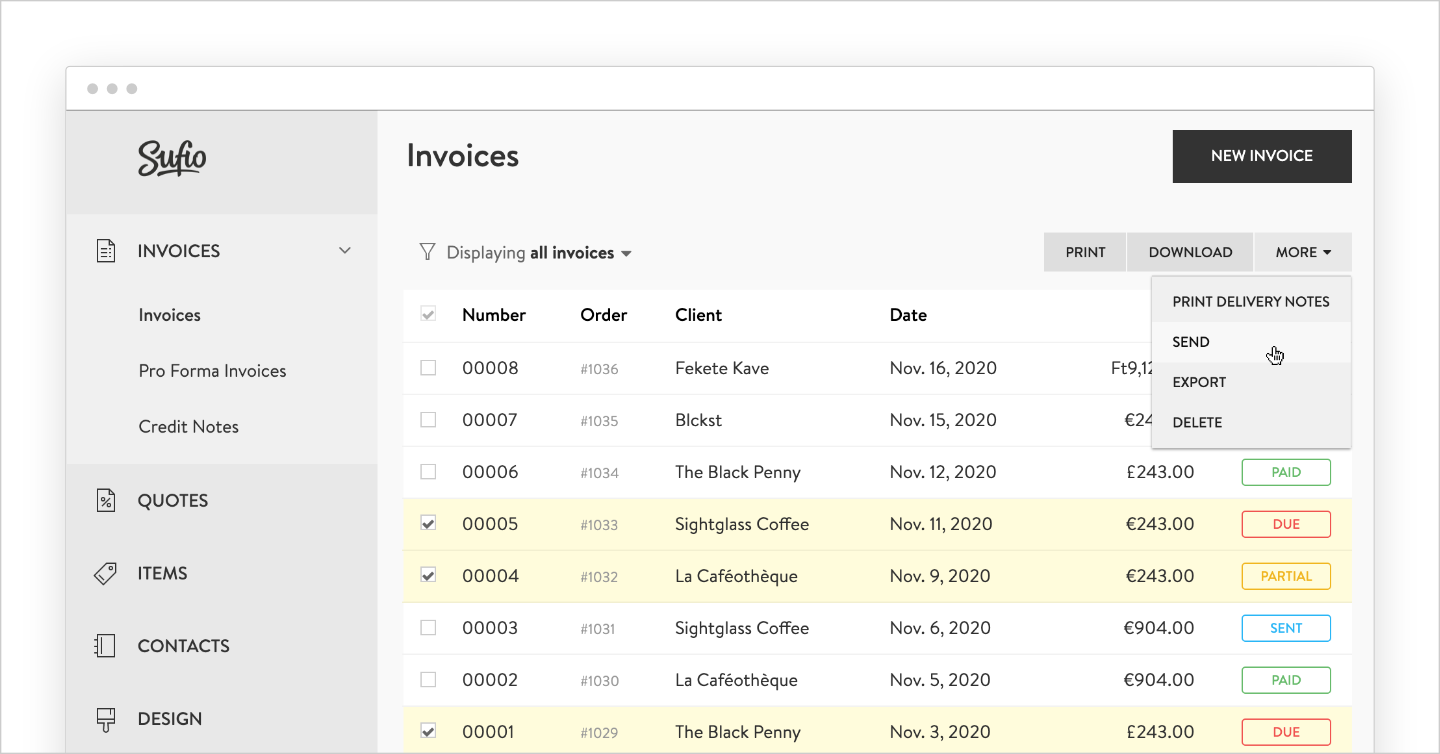Click the Design paintbrush icon
The image size is (1440, 754).
click(105, 719)
